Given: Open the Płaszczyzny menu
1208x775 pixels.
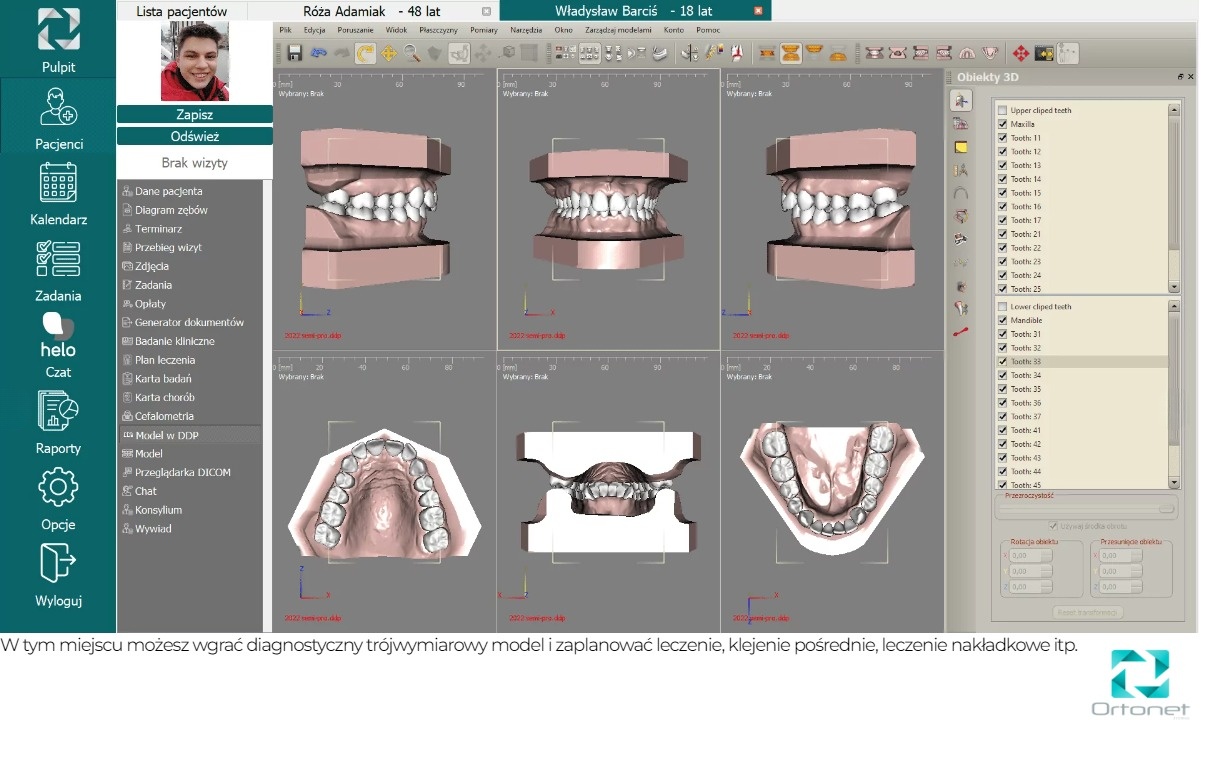Looking at the screenshot, I should [438, 30].
